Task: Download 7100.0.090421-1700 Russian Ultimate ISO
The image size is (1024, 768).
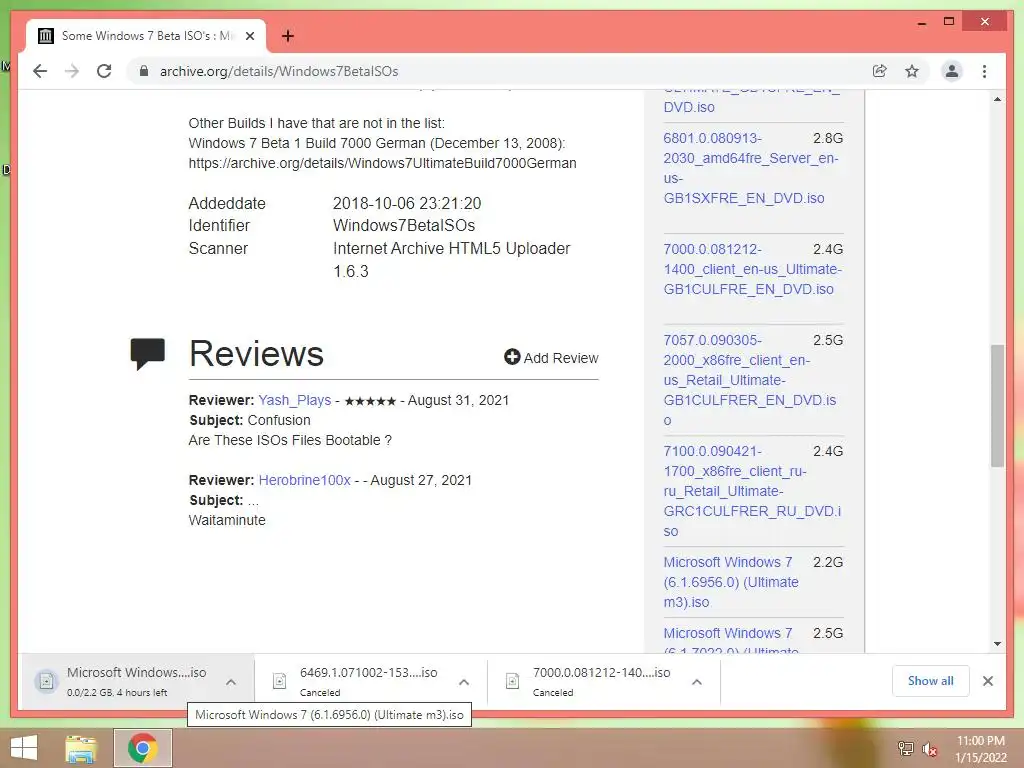Action: pyautogui.click(x=752, y=491)
